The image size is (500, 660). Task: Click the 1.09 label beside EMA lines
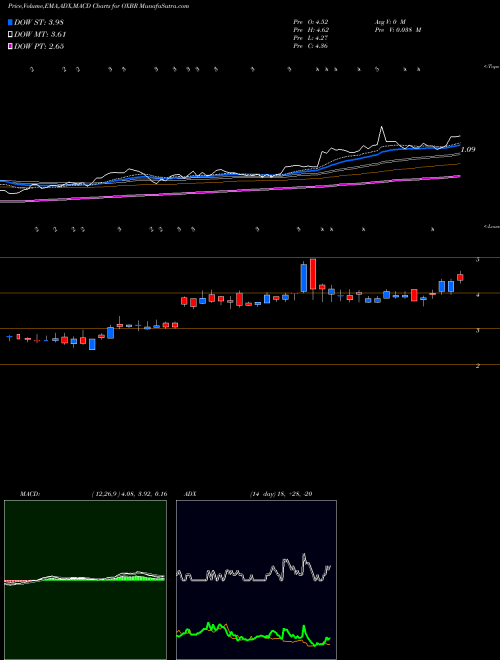coord(468,149)
